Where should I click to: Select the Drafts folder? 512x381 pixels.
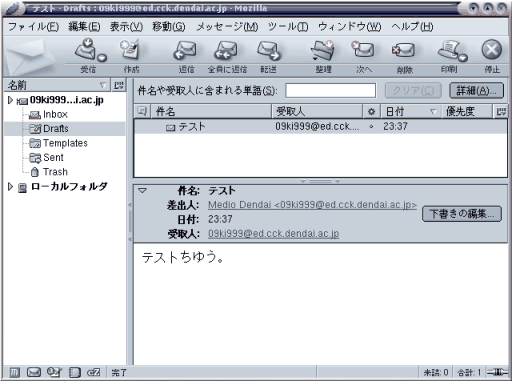point(56,129)
